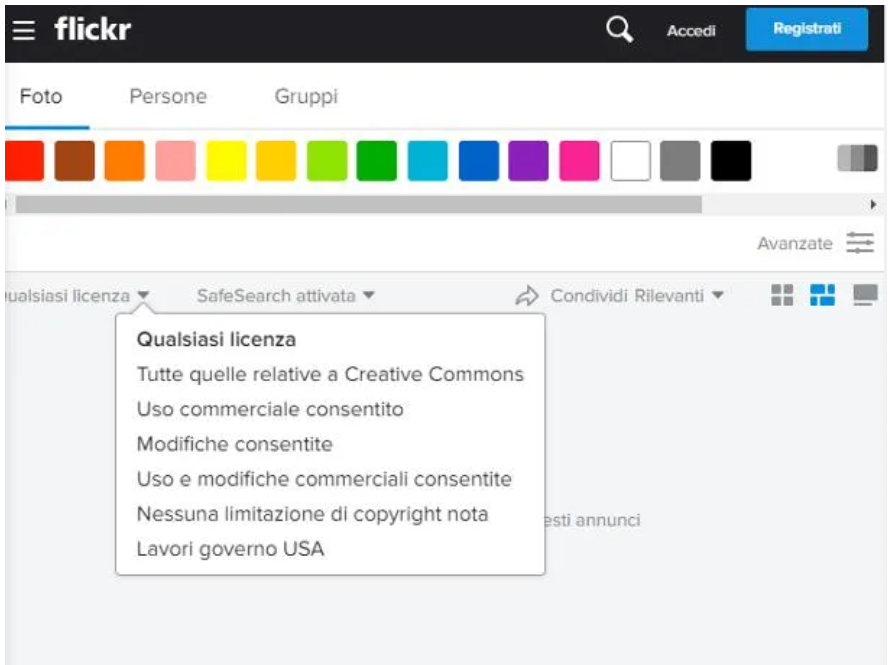
Task: Click the Registrati button
Action: (x=806, y=29)
